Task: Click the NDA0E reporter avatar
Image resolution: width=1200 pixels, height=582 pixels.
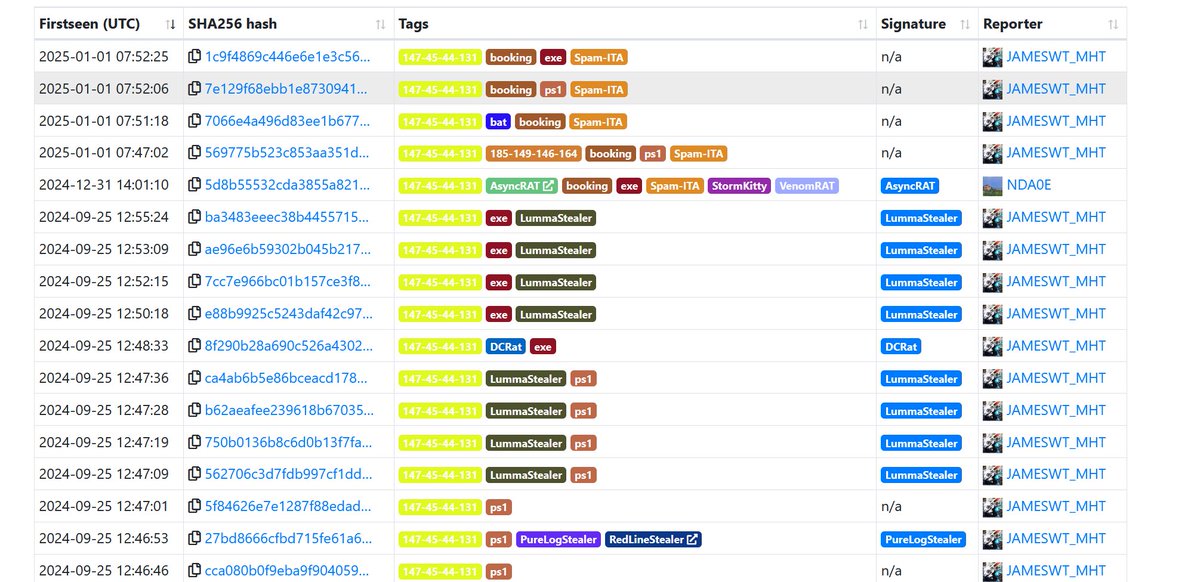Action: pos(992,185)
